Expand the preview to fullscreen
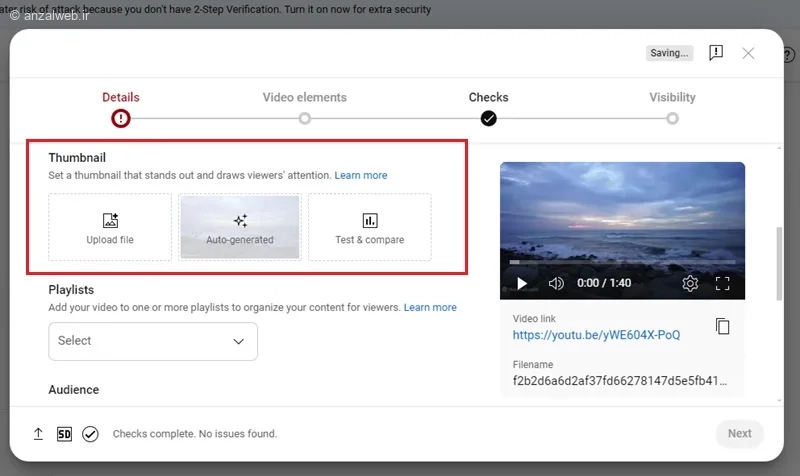Viewport: 800px width, 476px height. (x=722, y=283)
